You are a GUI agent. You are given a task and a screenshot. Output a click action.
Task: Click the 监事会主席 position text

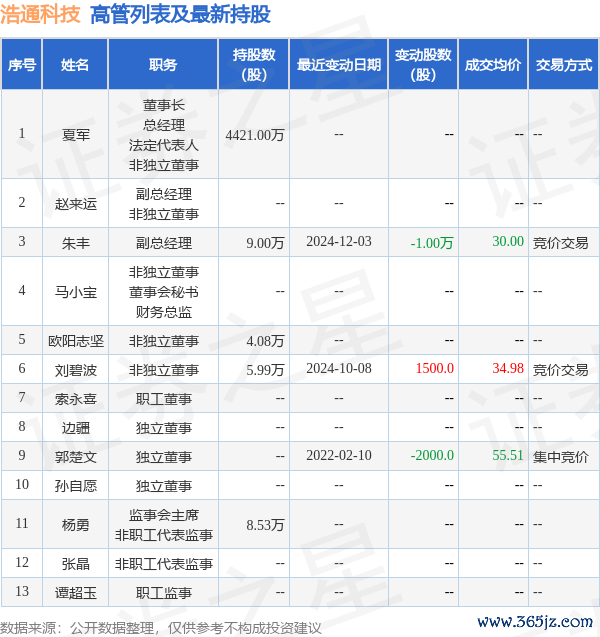164,515
